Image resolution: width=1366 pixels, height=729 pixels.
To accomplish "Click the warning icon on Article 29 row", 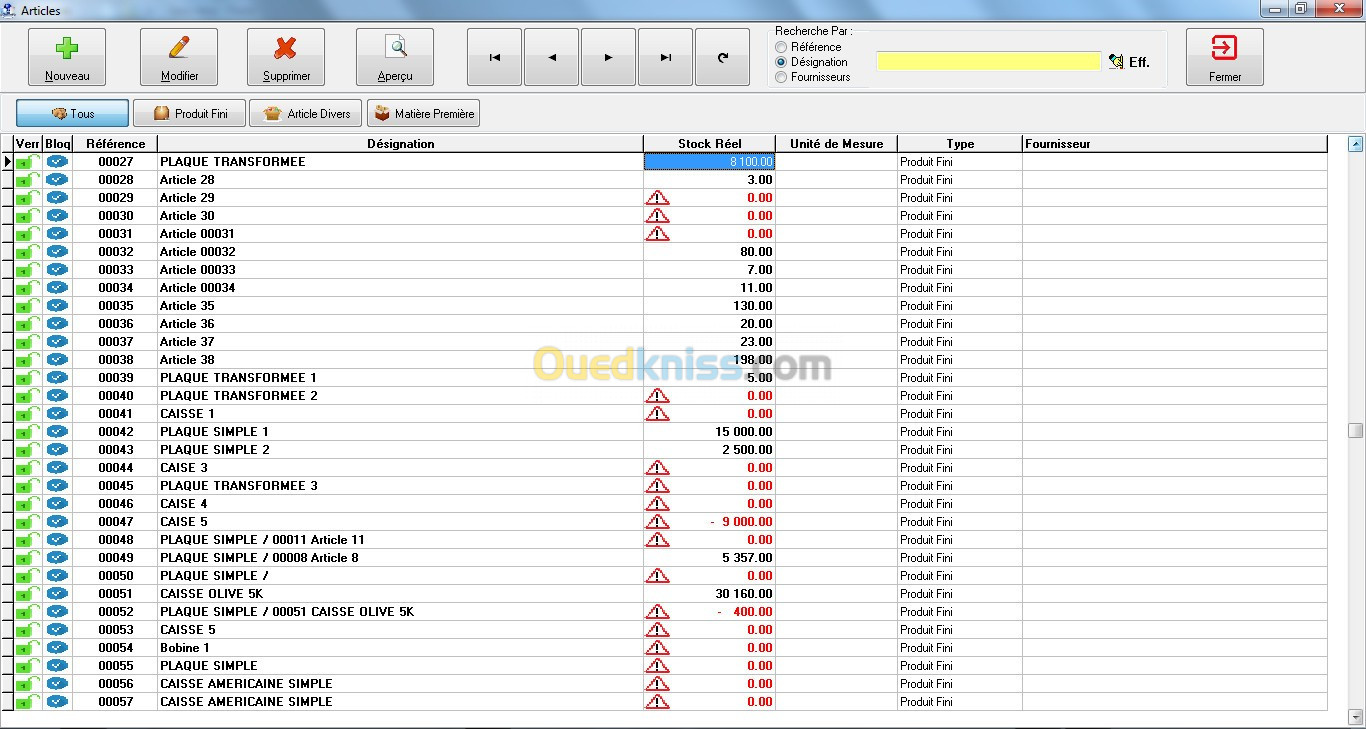I will tap(657, 198).
